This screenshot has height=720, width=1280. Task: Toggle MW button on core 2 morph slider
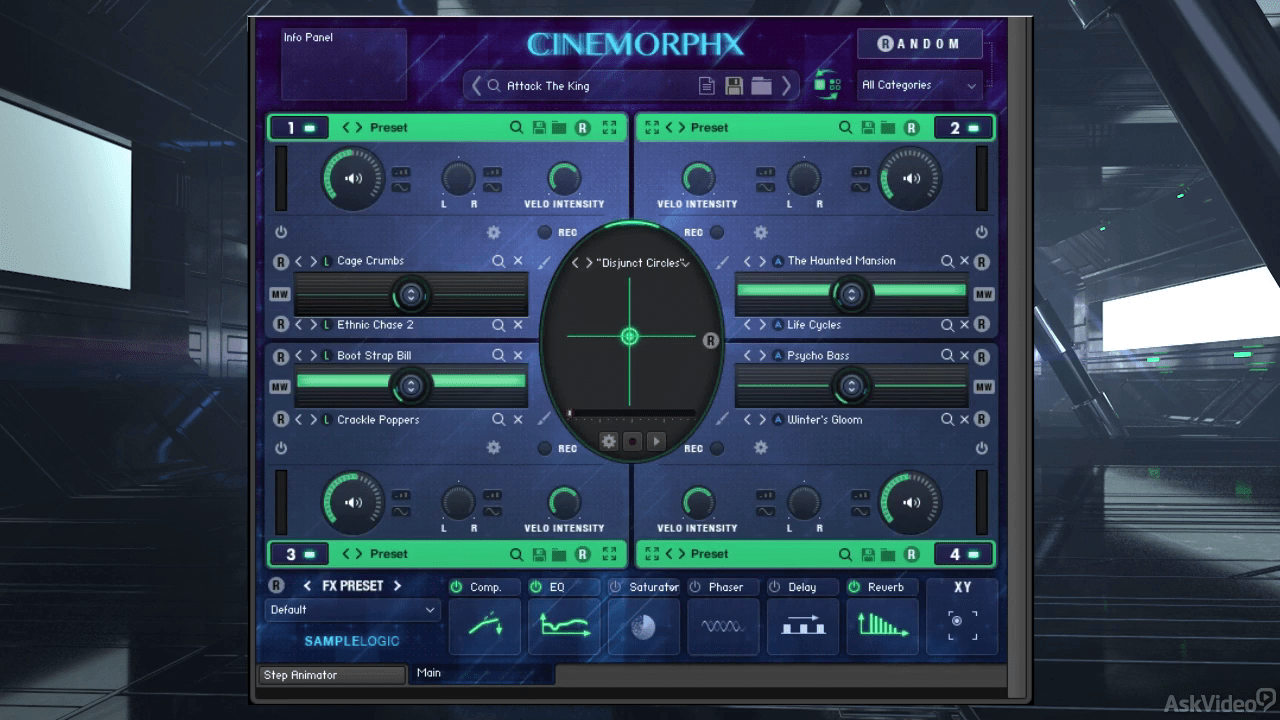(x=983, y=294)
